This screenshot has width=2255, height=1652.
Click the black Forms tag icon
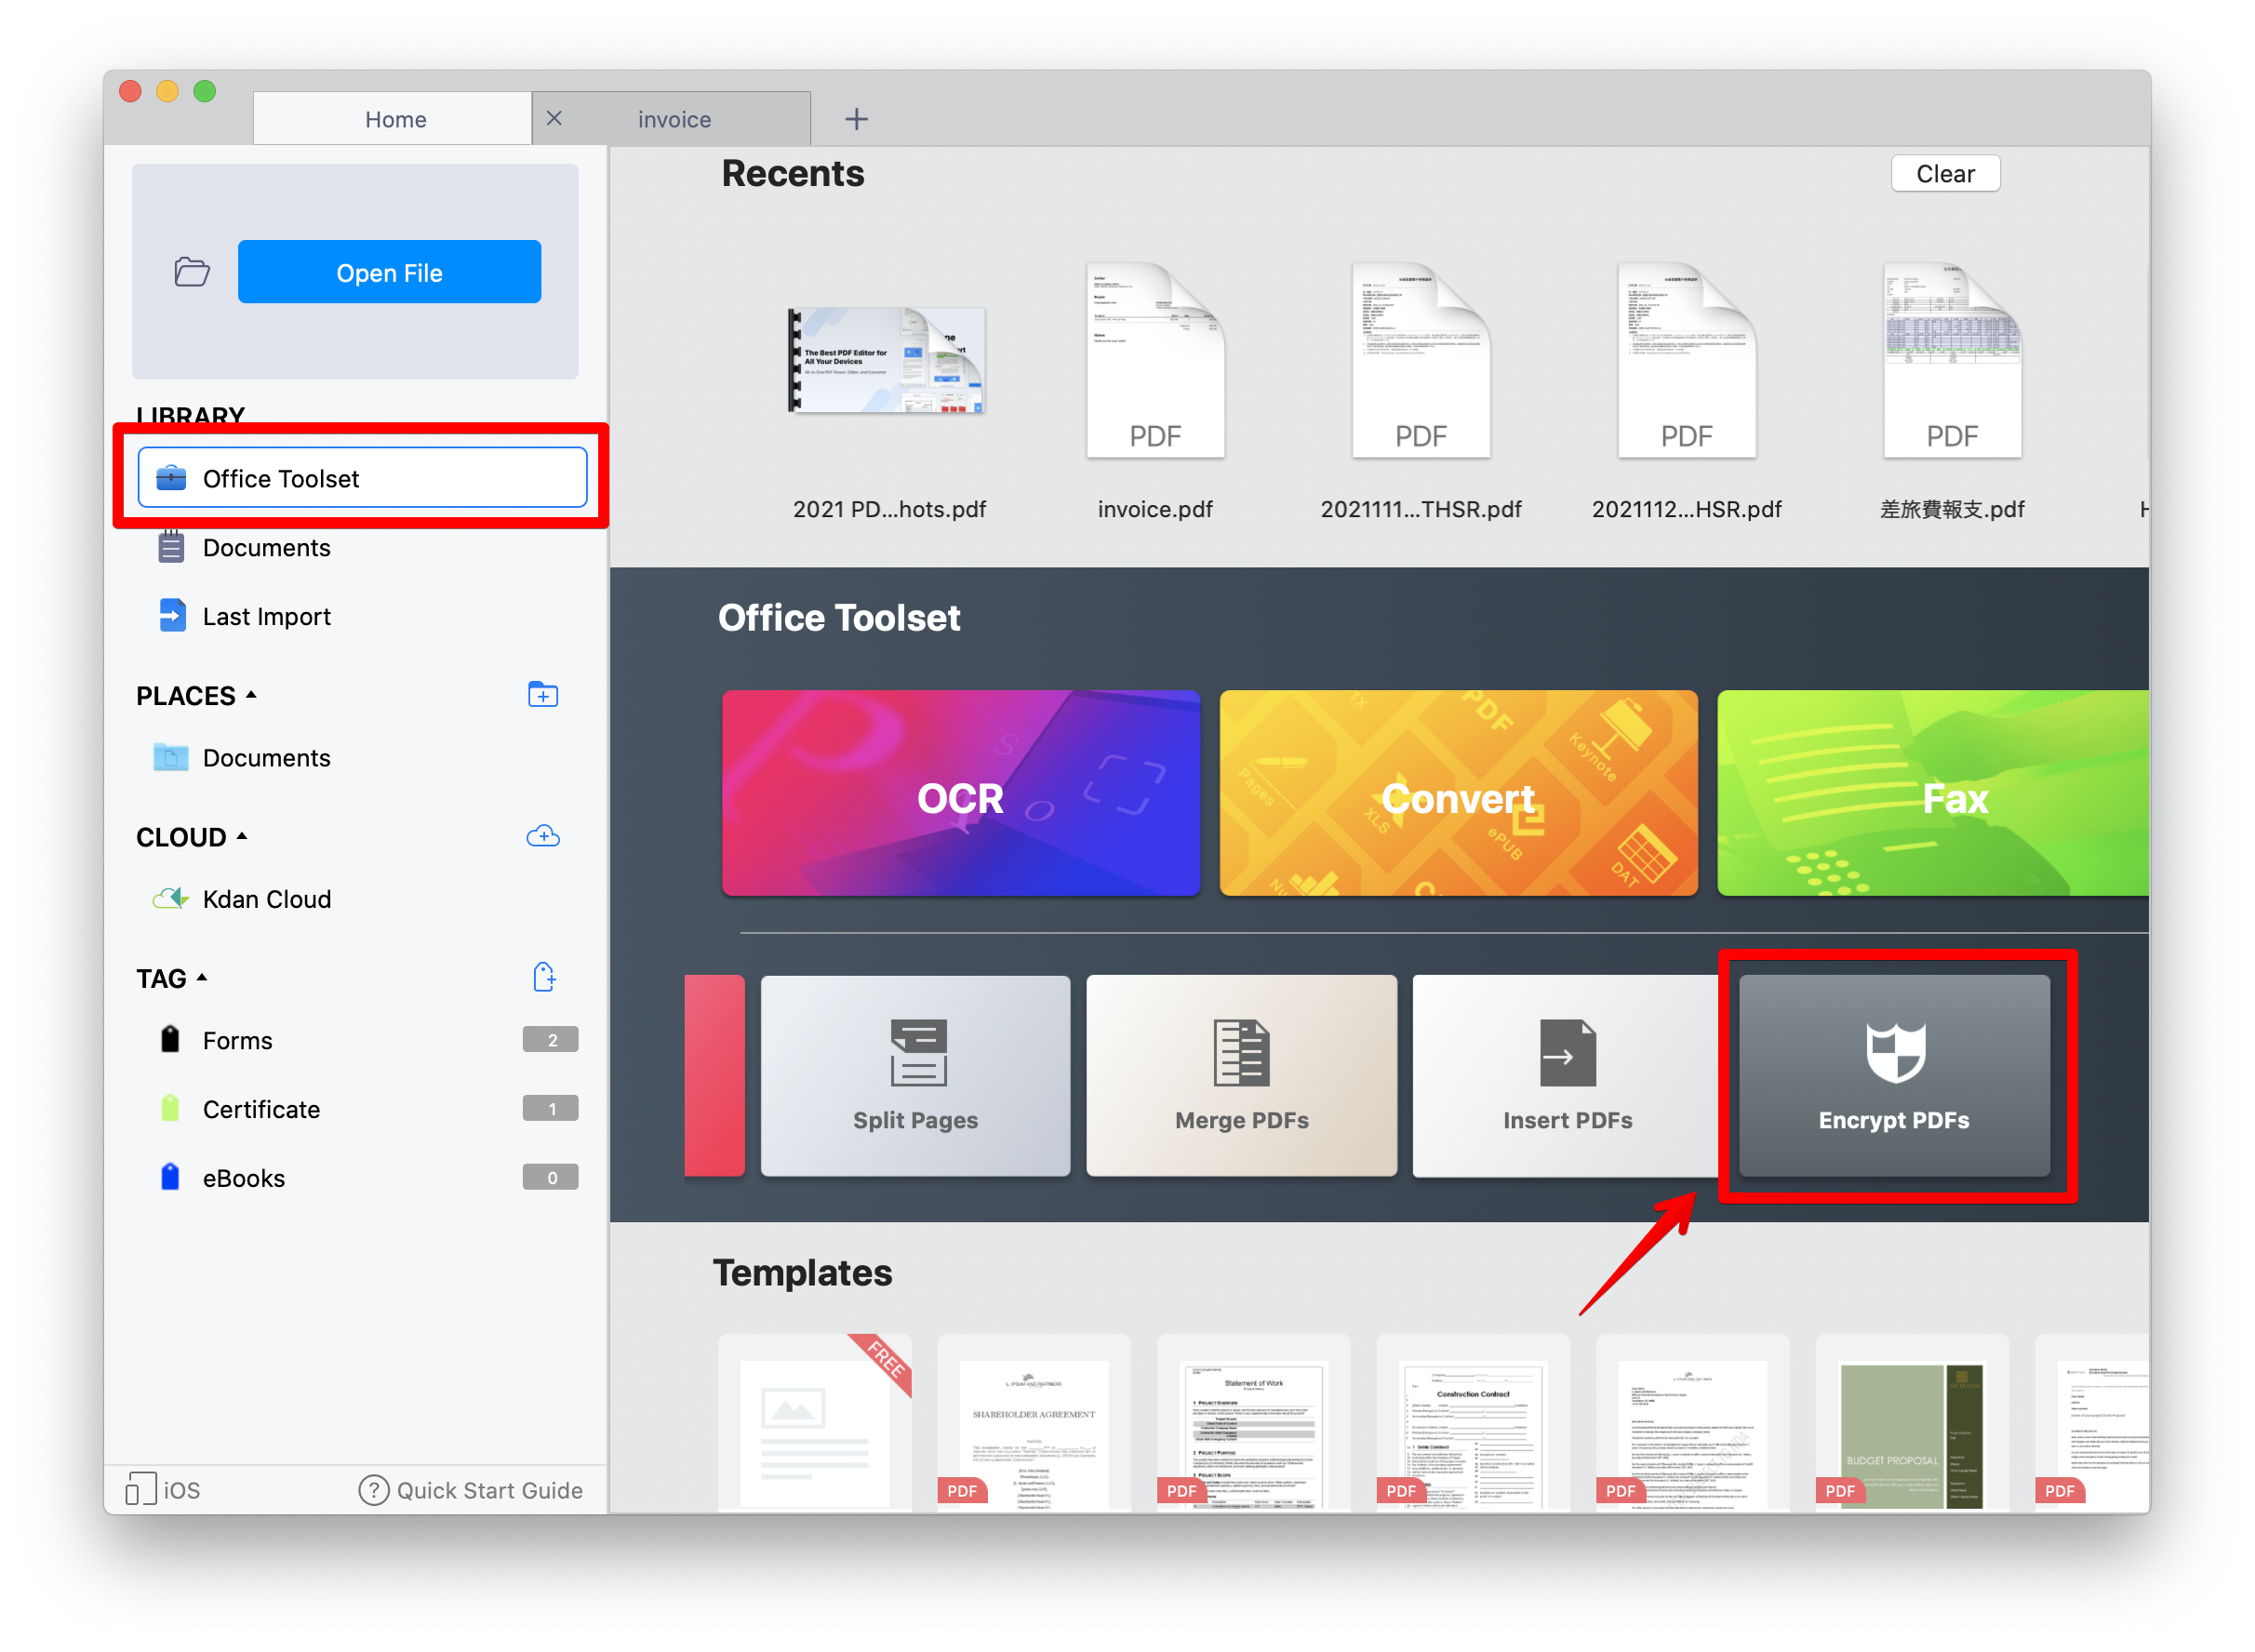coord(170,1039)
